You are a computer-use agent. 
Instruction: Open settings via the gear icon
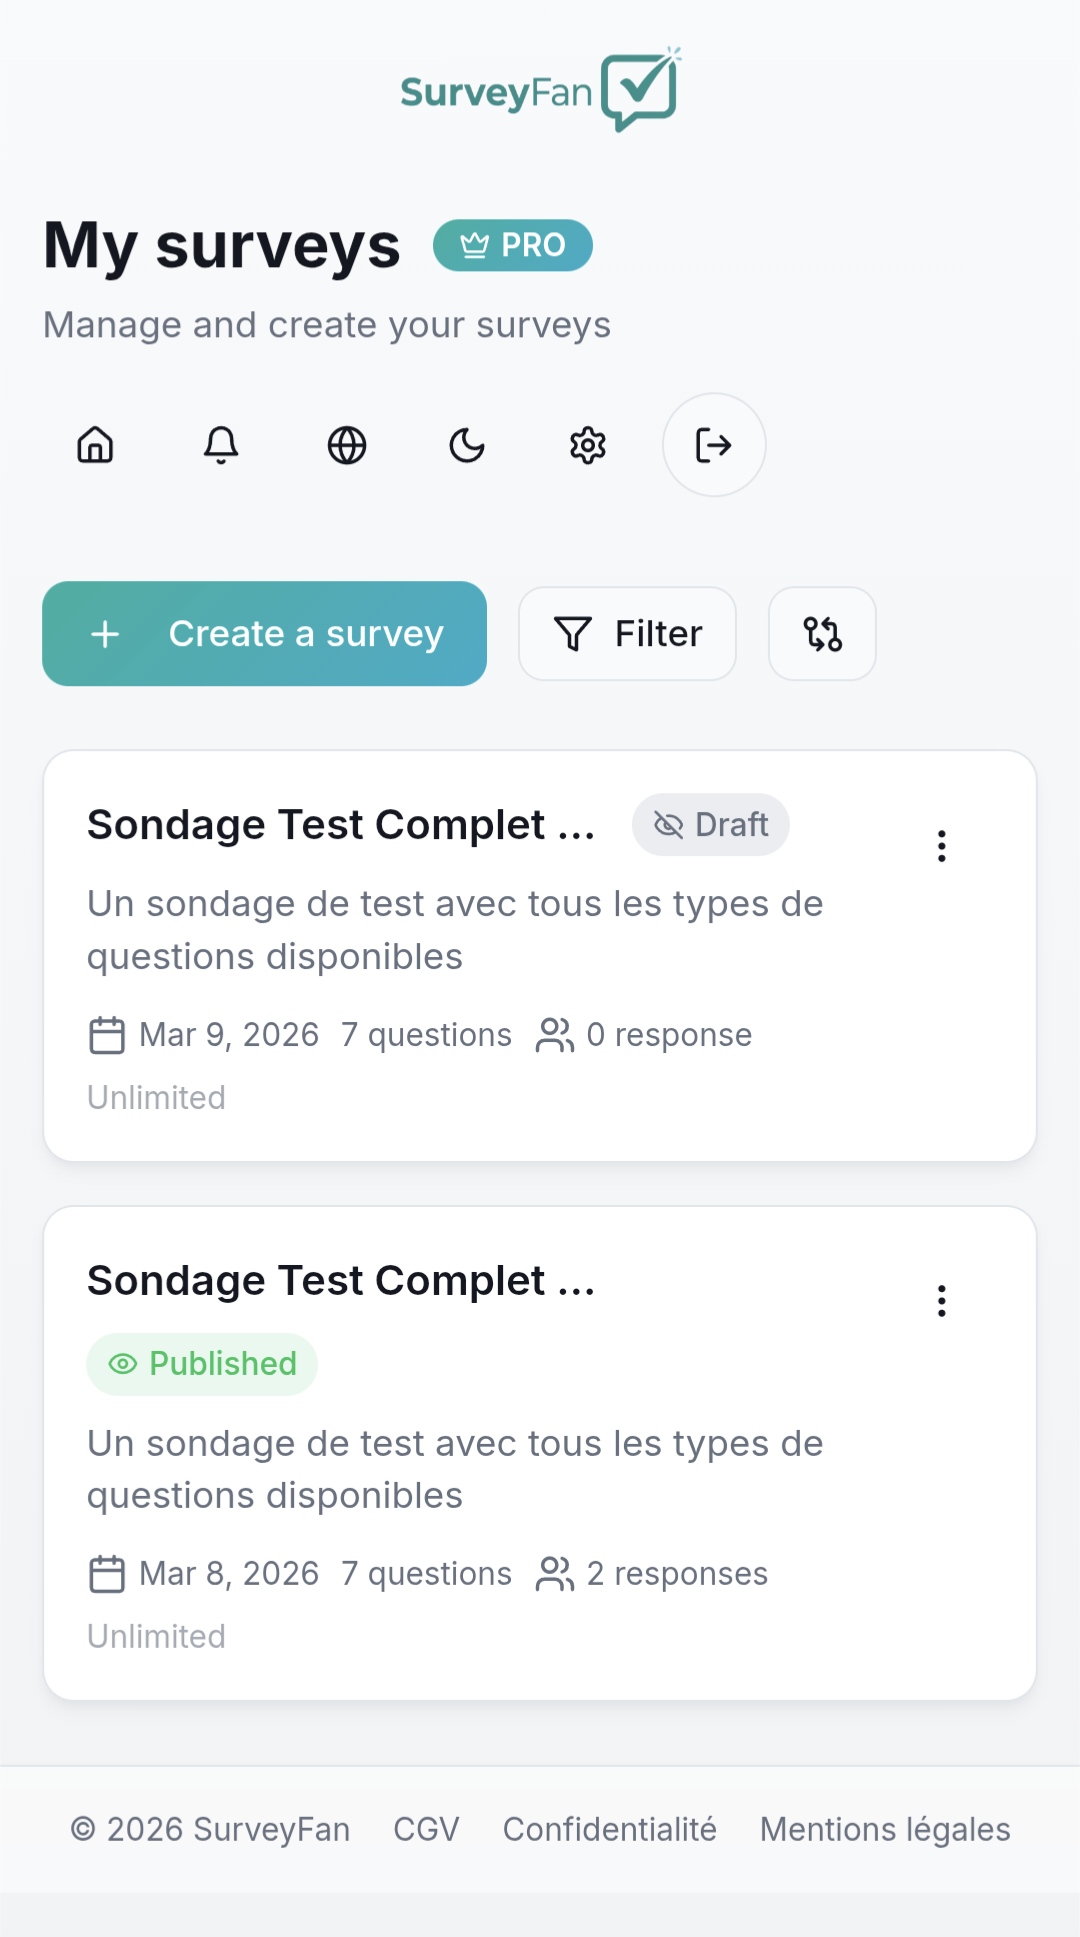[587, 445]
